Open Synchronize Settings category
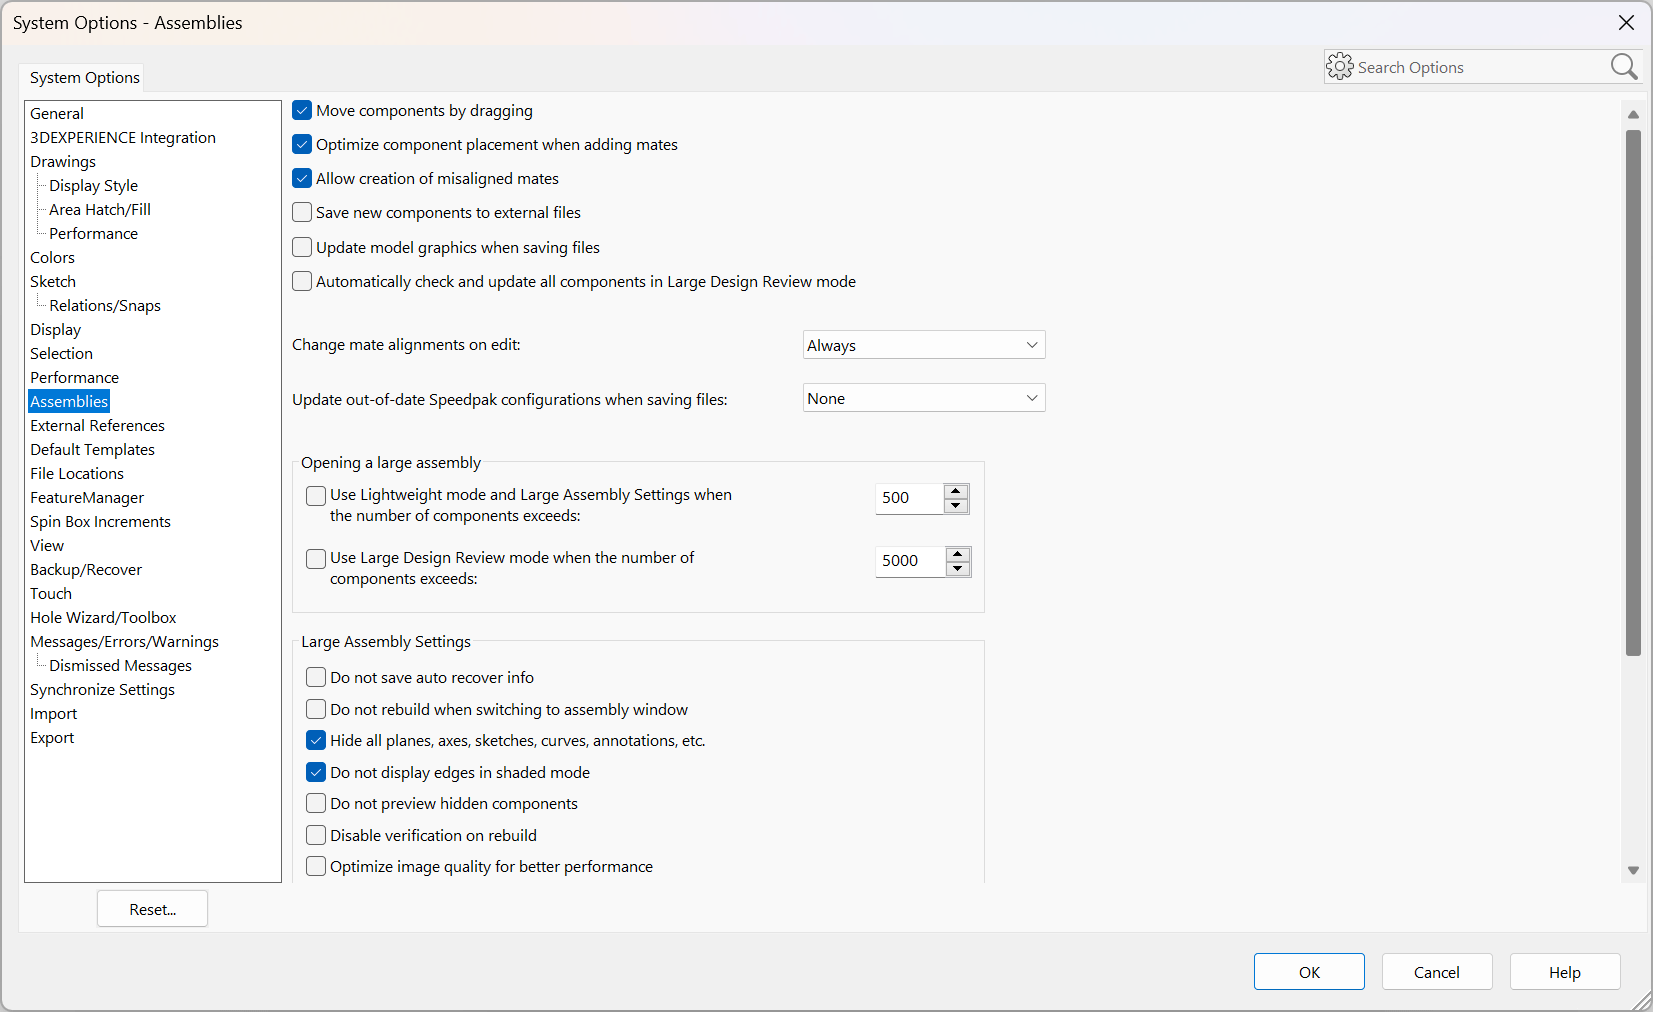 click(x=102, y=689)
